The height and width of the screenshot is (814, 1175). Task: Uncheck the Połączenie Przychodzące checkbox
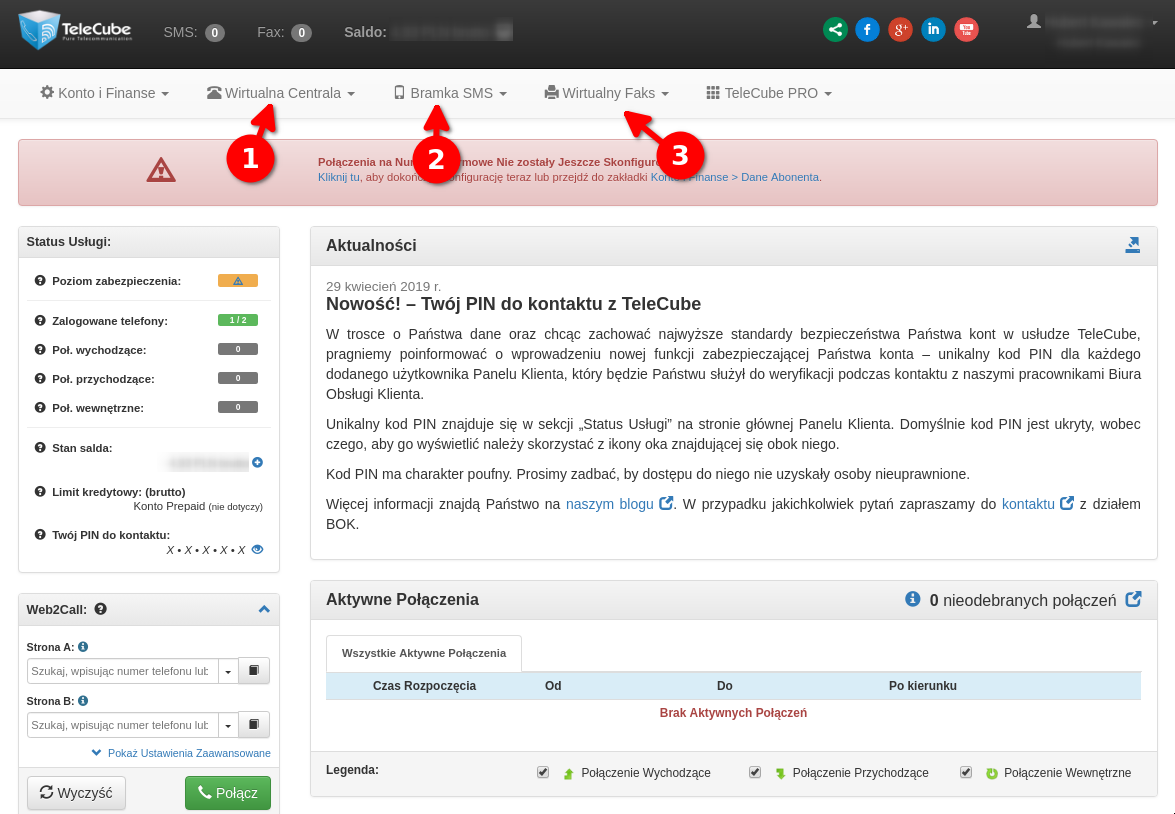click(755, 772)
